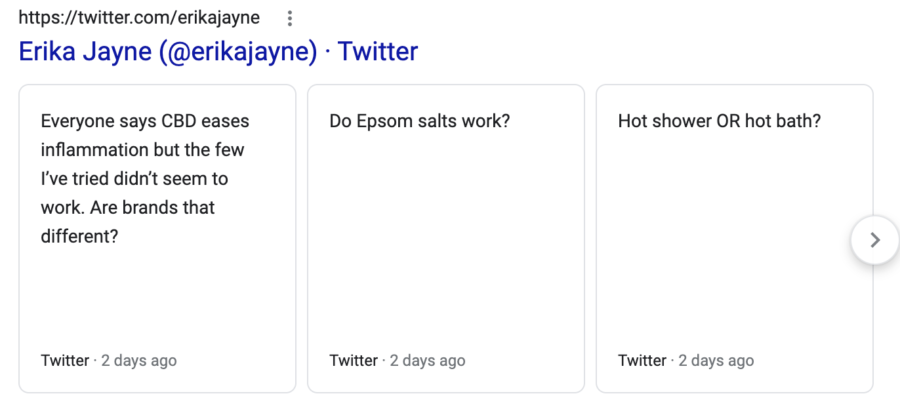The width and height of the screenshot is (900, 417).
Task: Click Twitter source label on CBD tweet card
Action: click(65, 361)
